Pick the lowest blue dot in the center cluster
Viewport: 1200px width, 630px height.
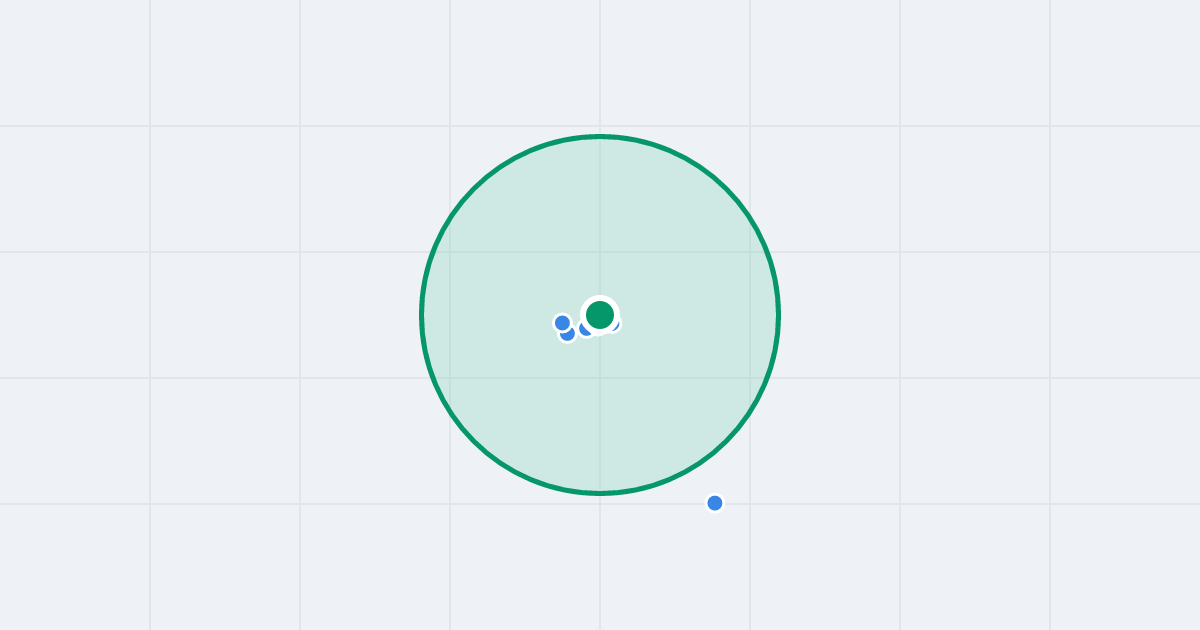(567, 334)
